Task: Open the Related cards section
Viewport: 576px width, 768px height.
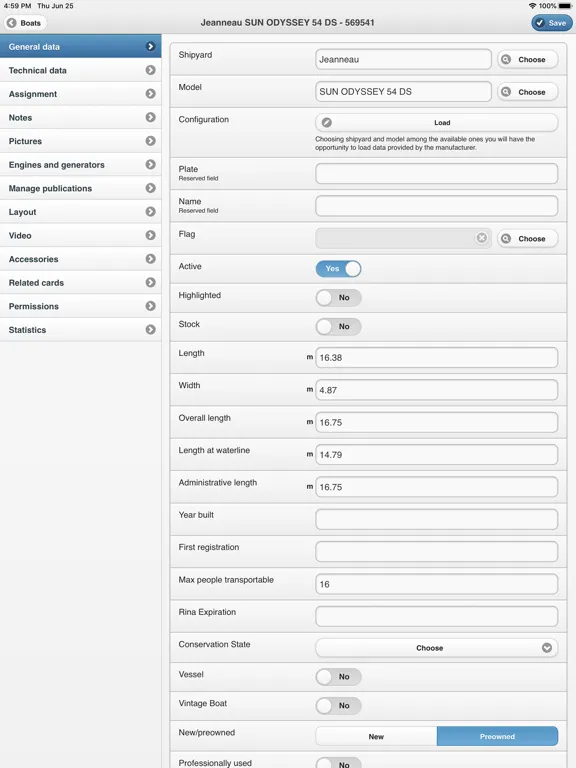Action: click(80, 282)
